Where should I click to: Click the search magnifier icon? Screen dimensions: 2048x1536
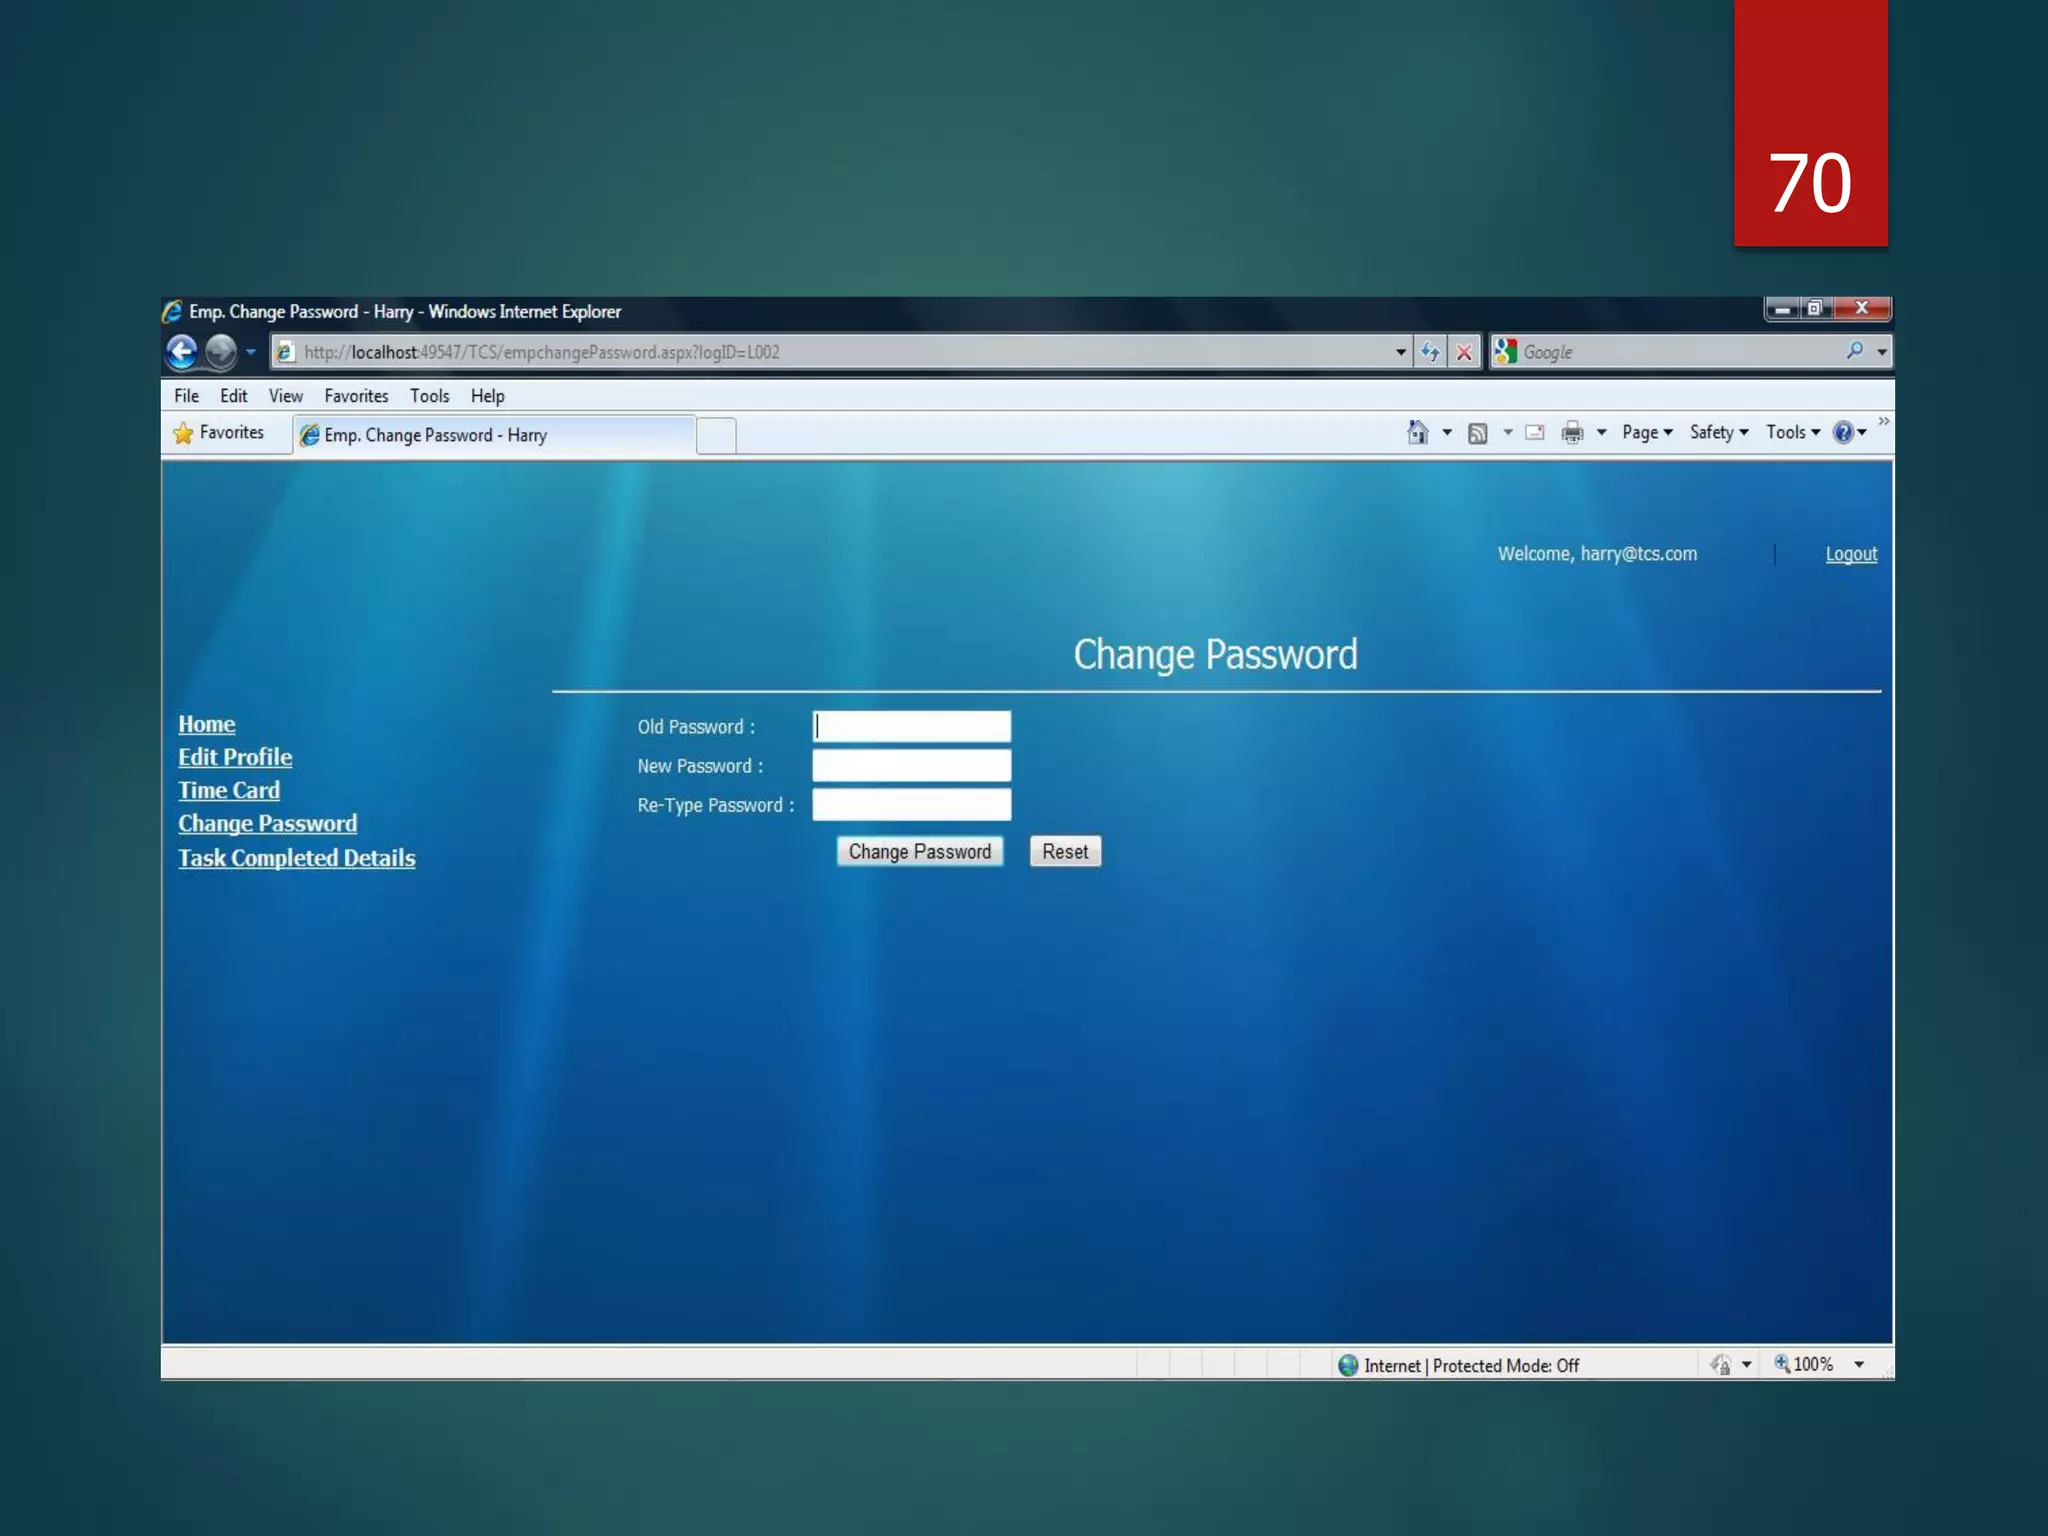point(1855,351)
